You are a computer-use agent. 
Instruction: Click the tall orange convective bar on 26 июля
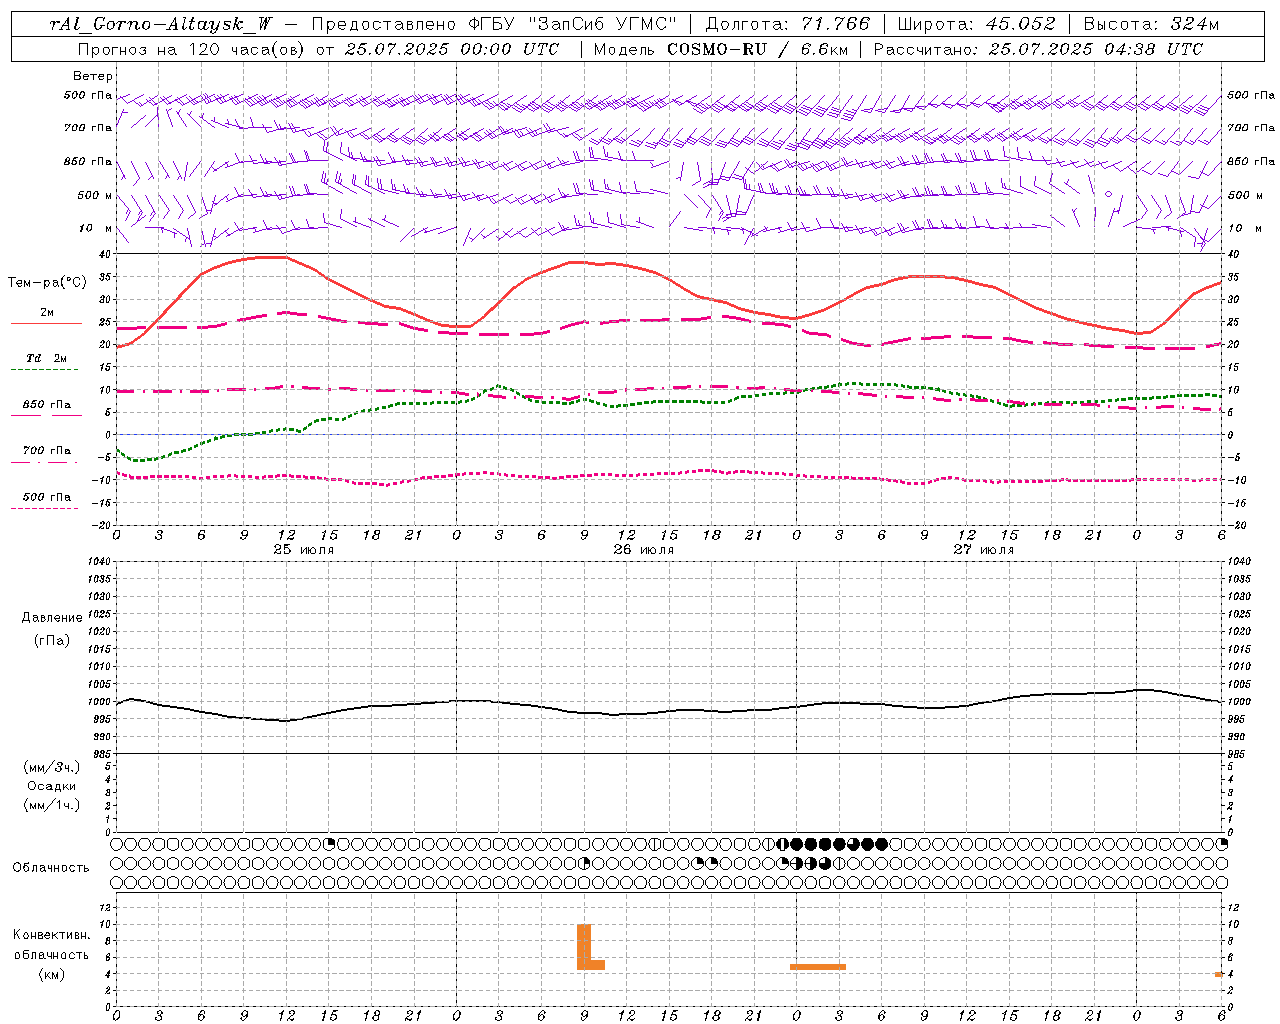pyautogui.click(x=584, y=946)
